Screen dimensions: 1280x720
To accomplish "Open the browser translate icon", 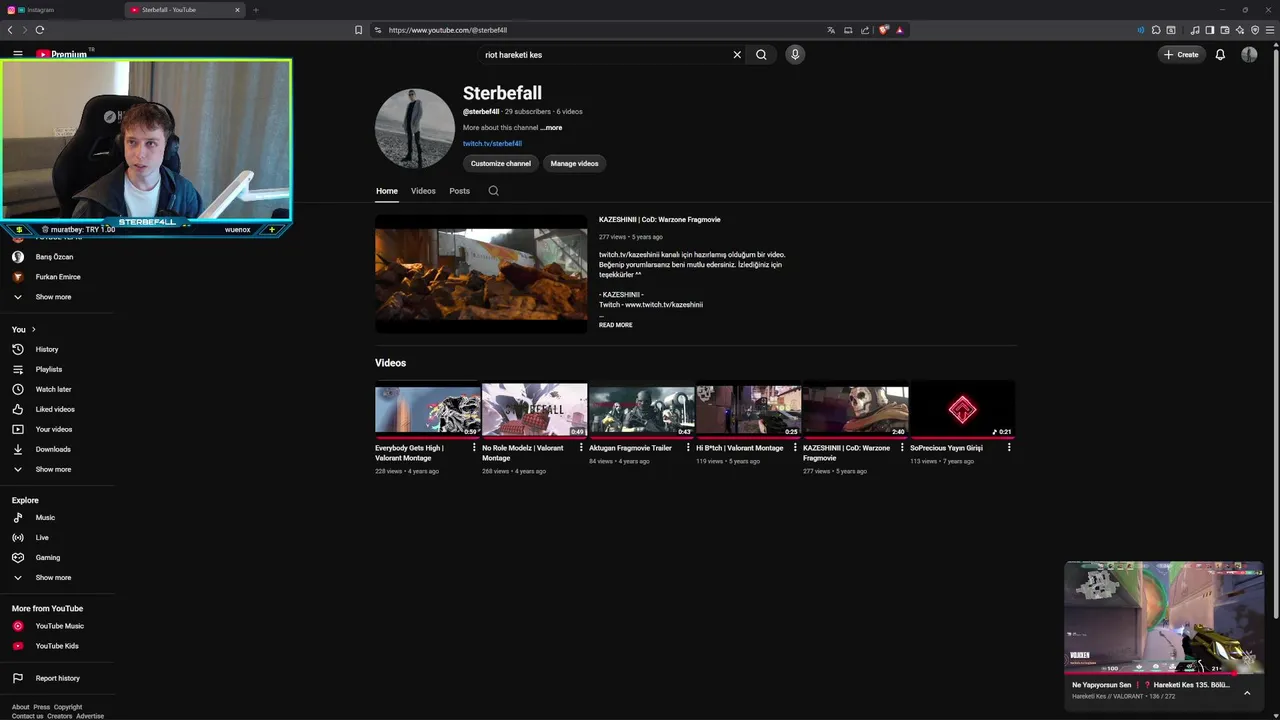I will coord(830,30).
